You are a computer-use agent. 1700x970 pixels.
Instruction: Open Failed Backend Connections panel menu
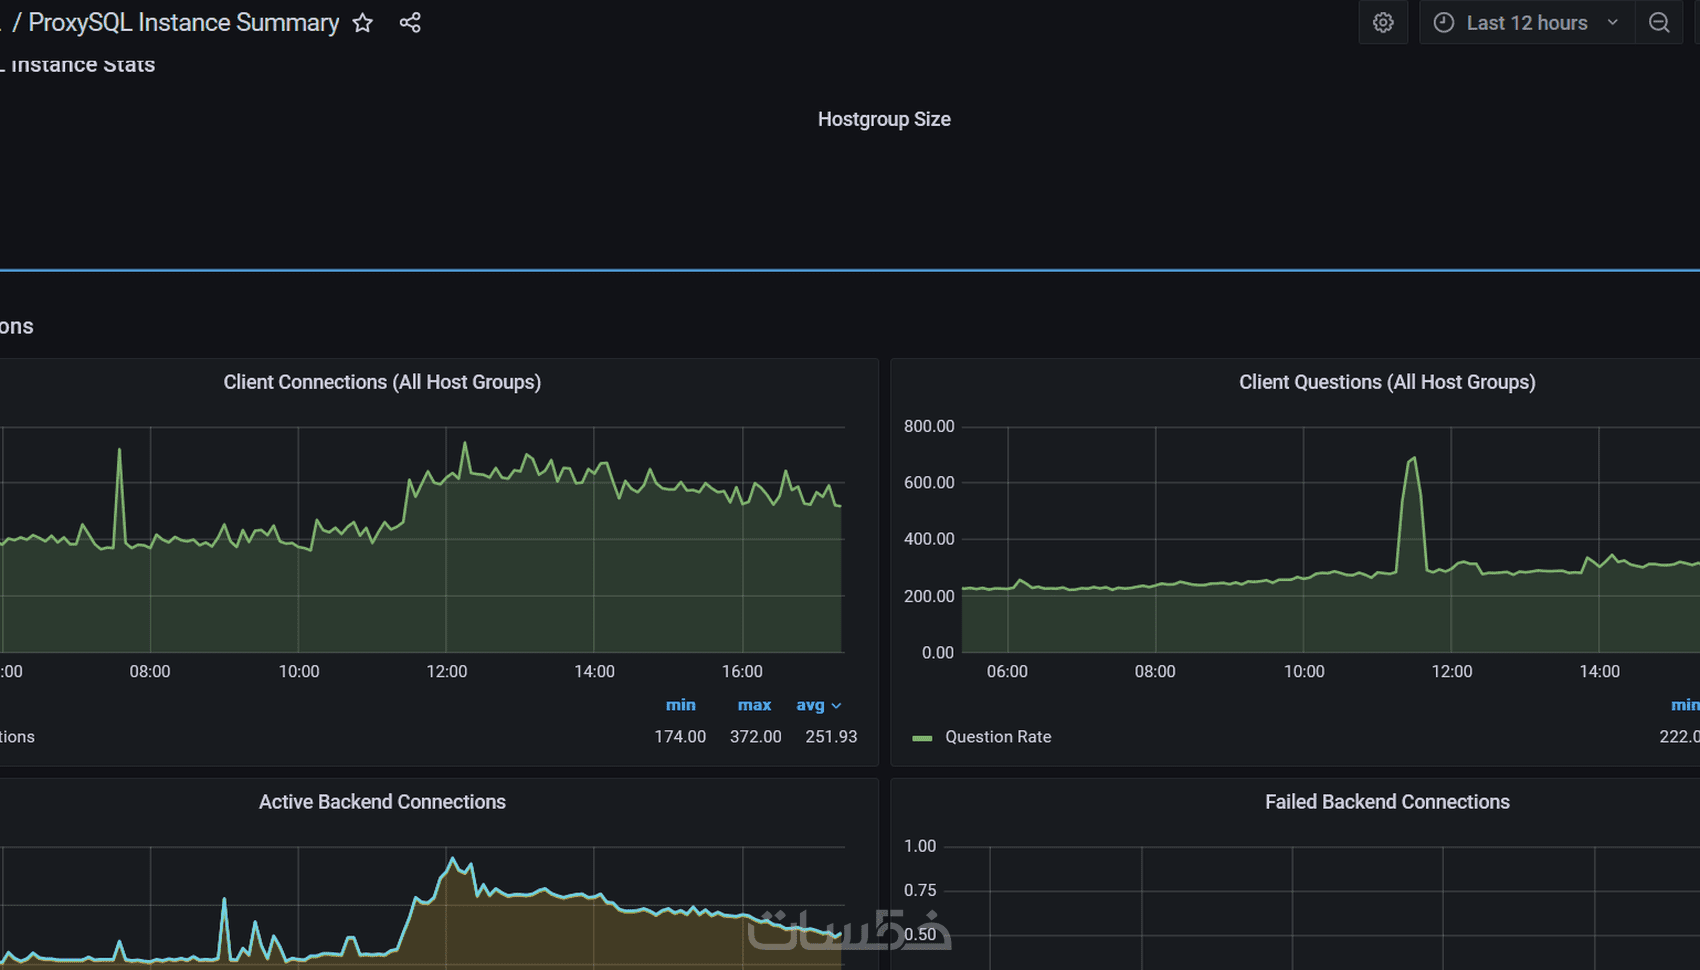1387,802
